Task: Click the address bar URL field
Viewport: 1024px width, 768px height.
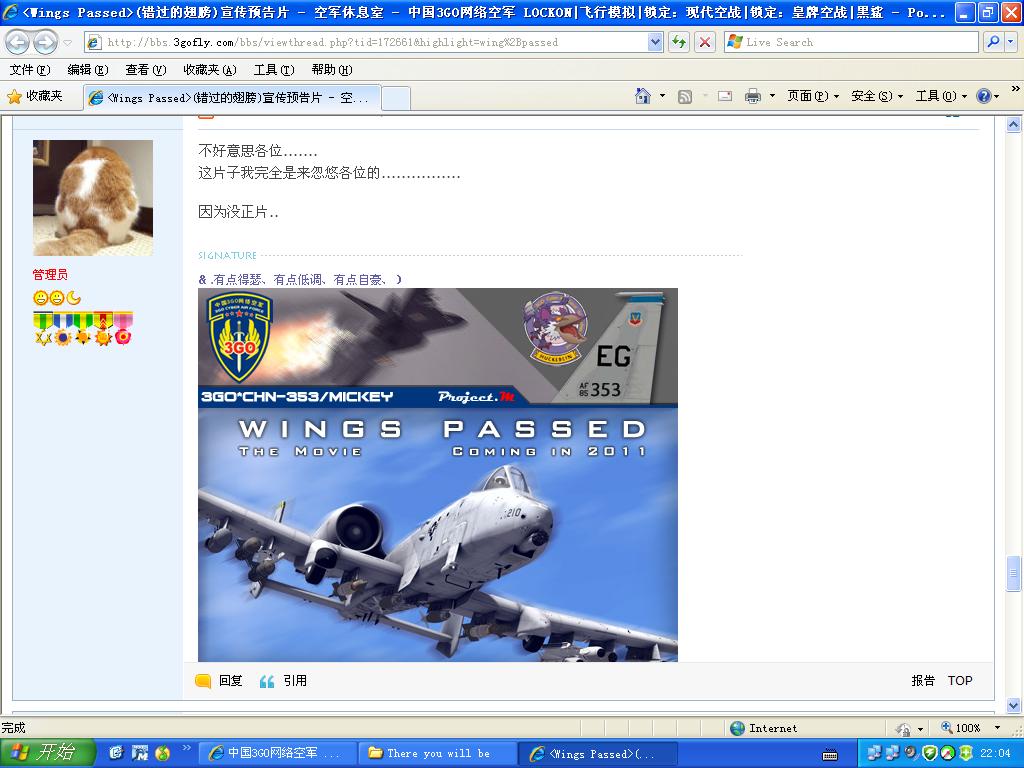Action: [x=367, y=42]
